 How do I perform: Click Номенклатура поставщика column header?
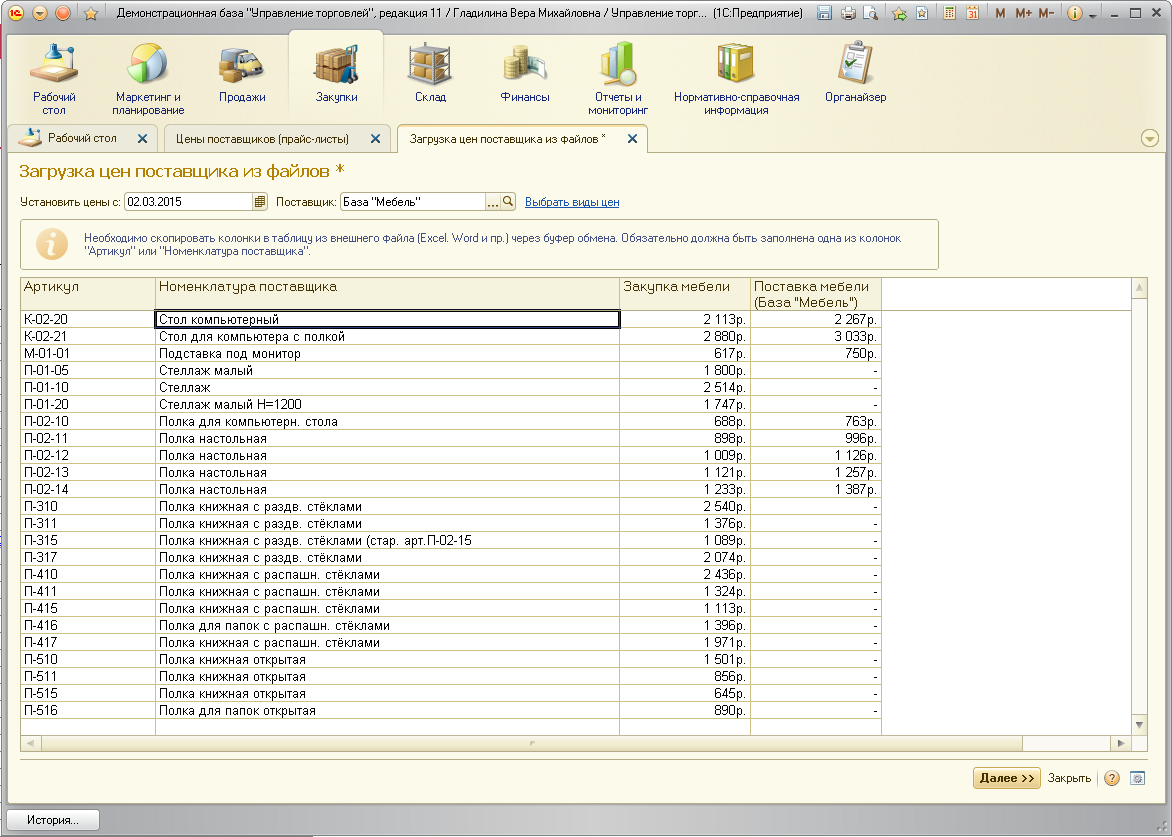click(x=387, y=294)
